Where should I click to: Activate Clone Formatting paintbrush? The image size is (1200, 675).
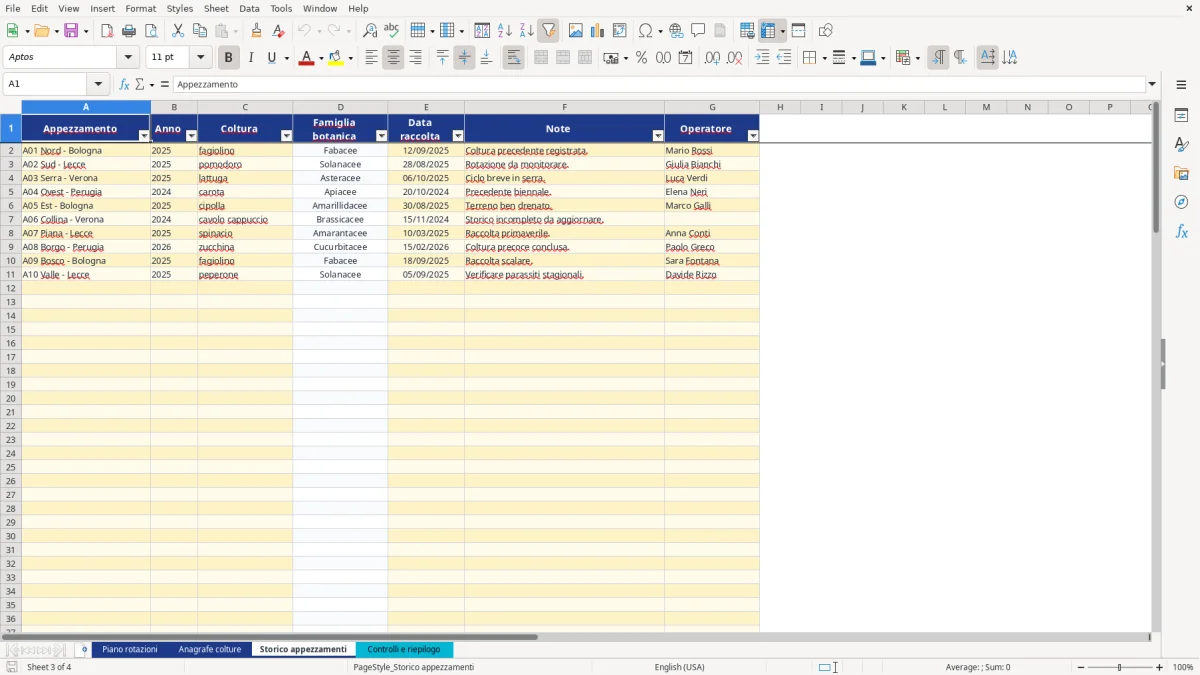[257, 31]
